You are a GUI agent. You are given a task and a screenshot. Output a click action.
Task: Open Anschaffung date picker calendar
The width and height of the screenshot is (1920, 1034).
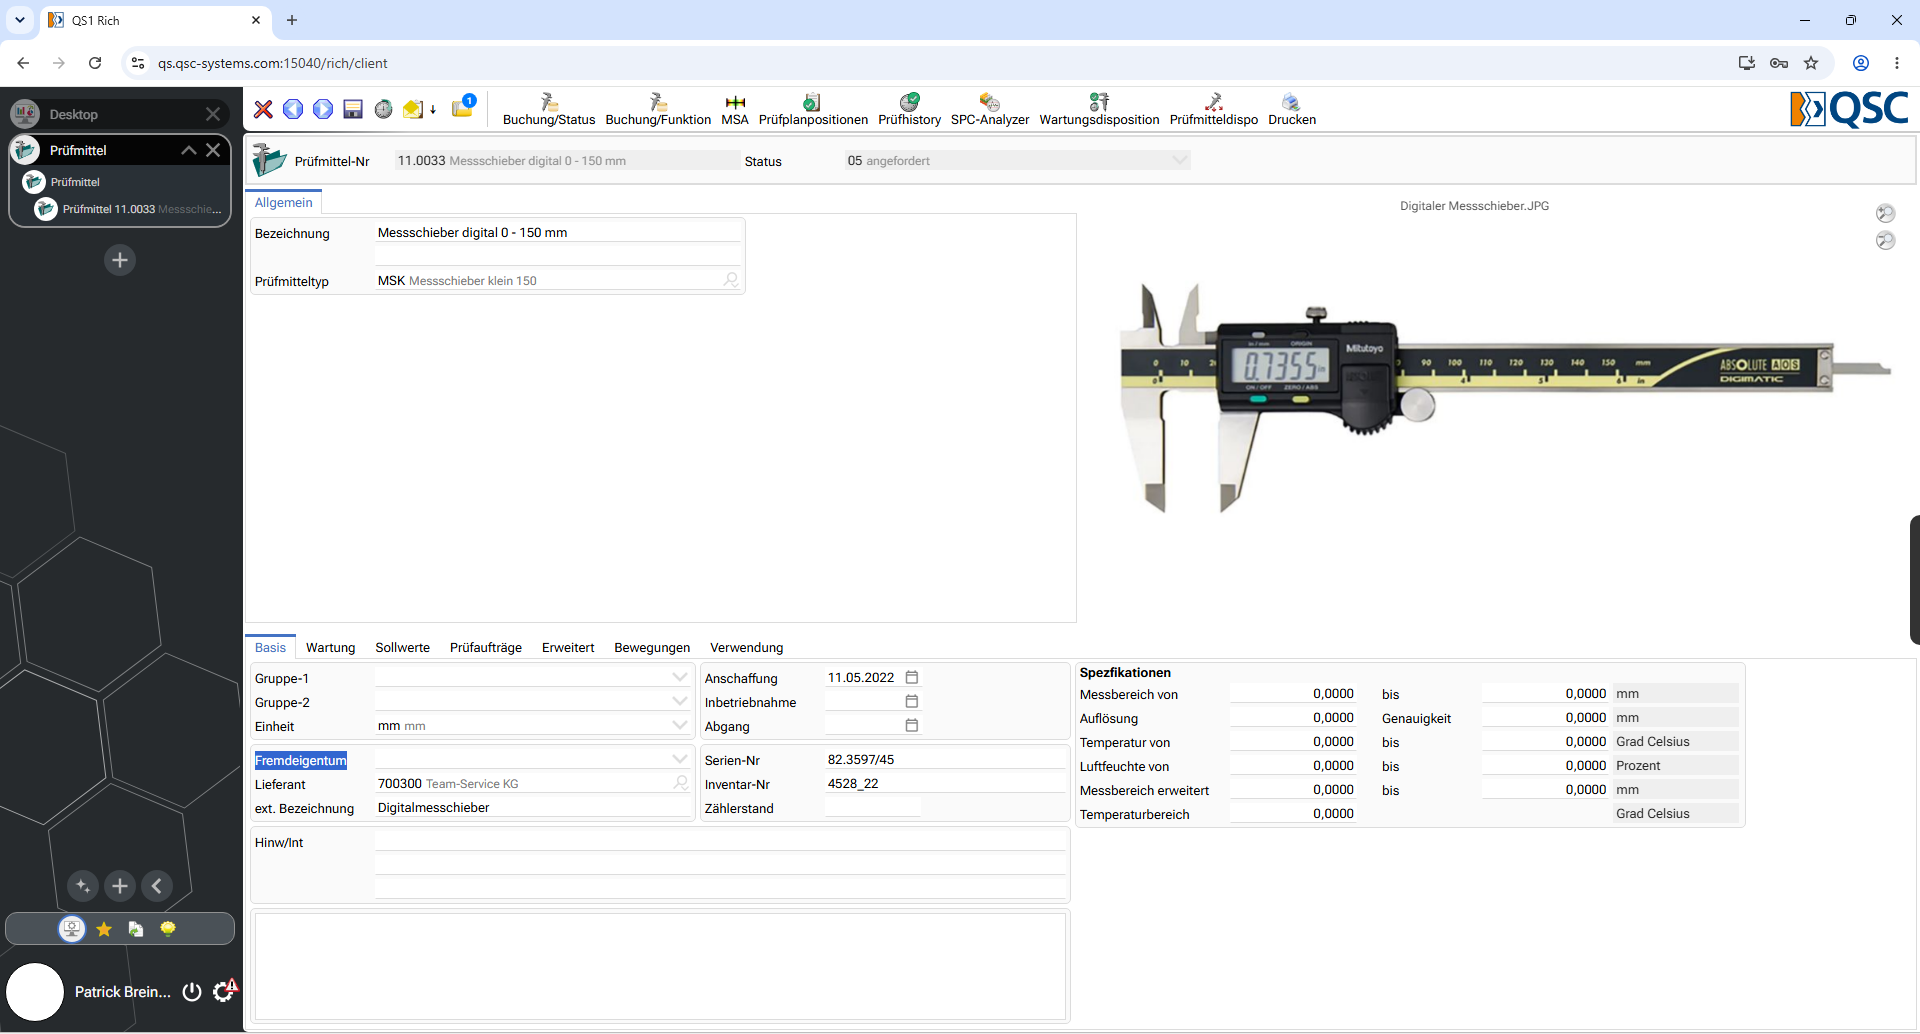point(911,677)
